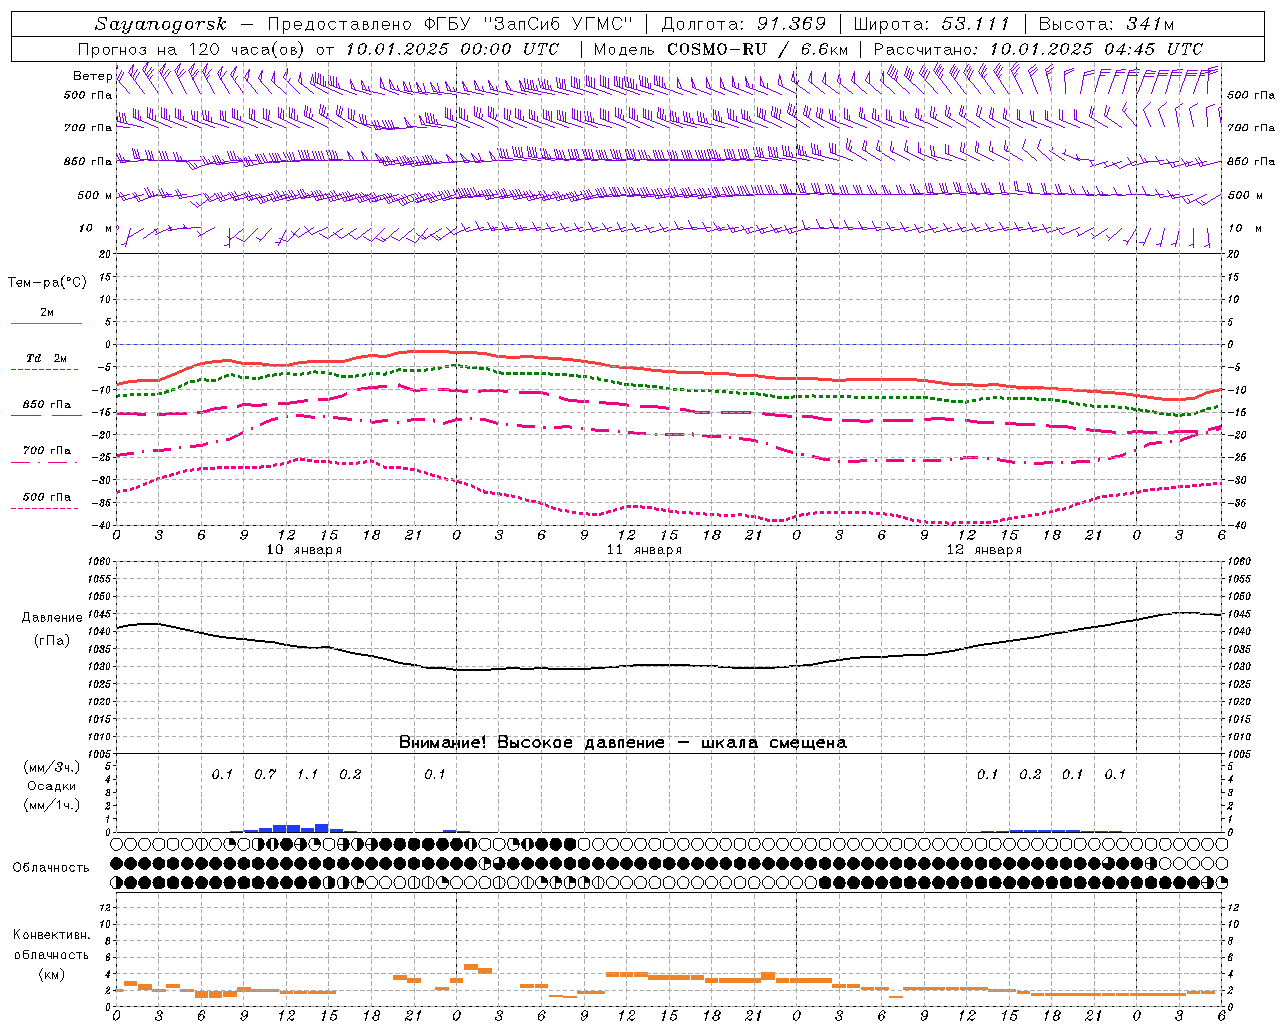Click the '11 января' date label

[x=644, y=550]
